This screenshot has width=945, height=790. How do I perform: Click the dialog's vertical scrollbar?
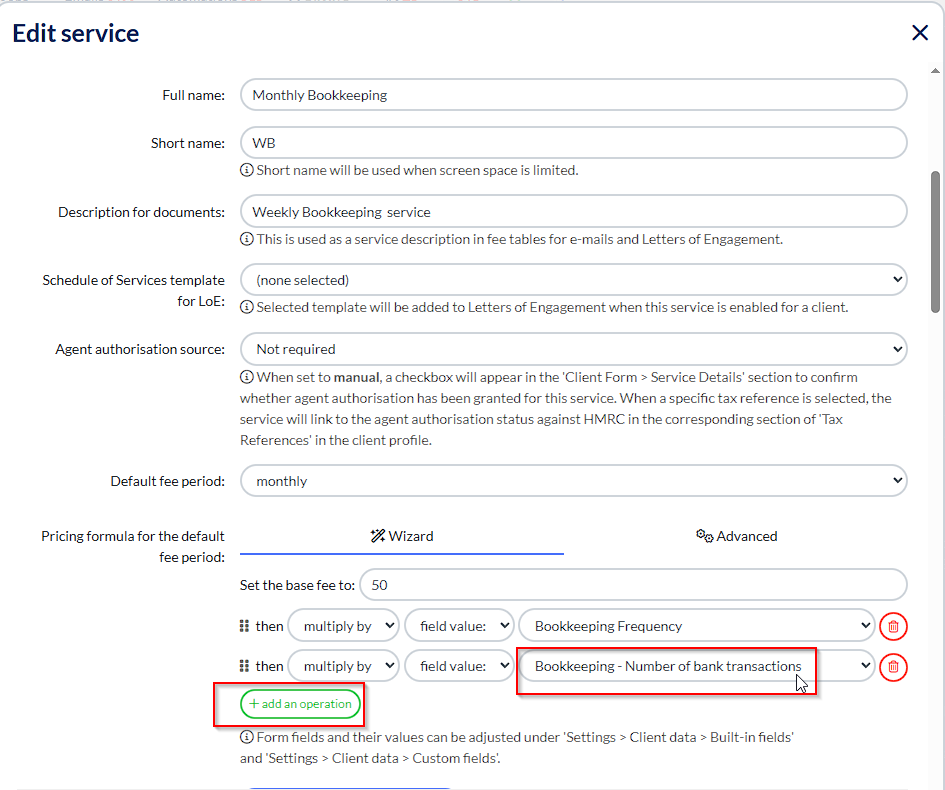click(x=935, y=240)
